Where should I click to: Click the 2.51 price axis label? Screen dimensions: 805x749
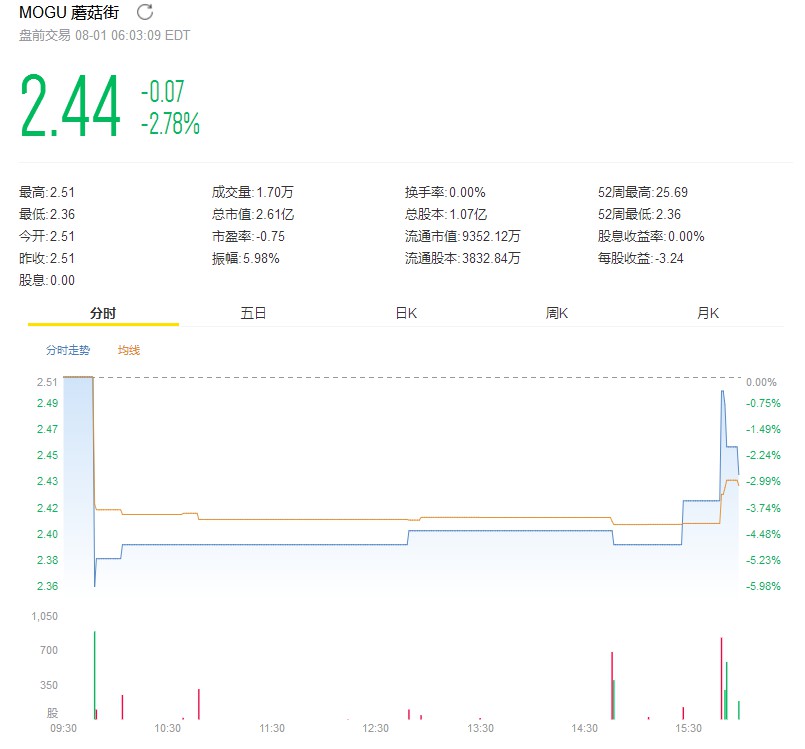pyautogui.click(x=47, y=382)
